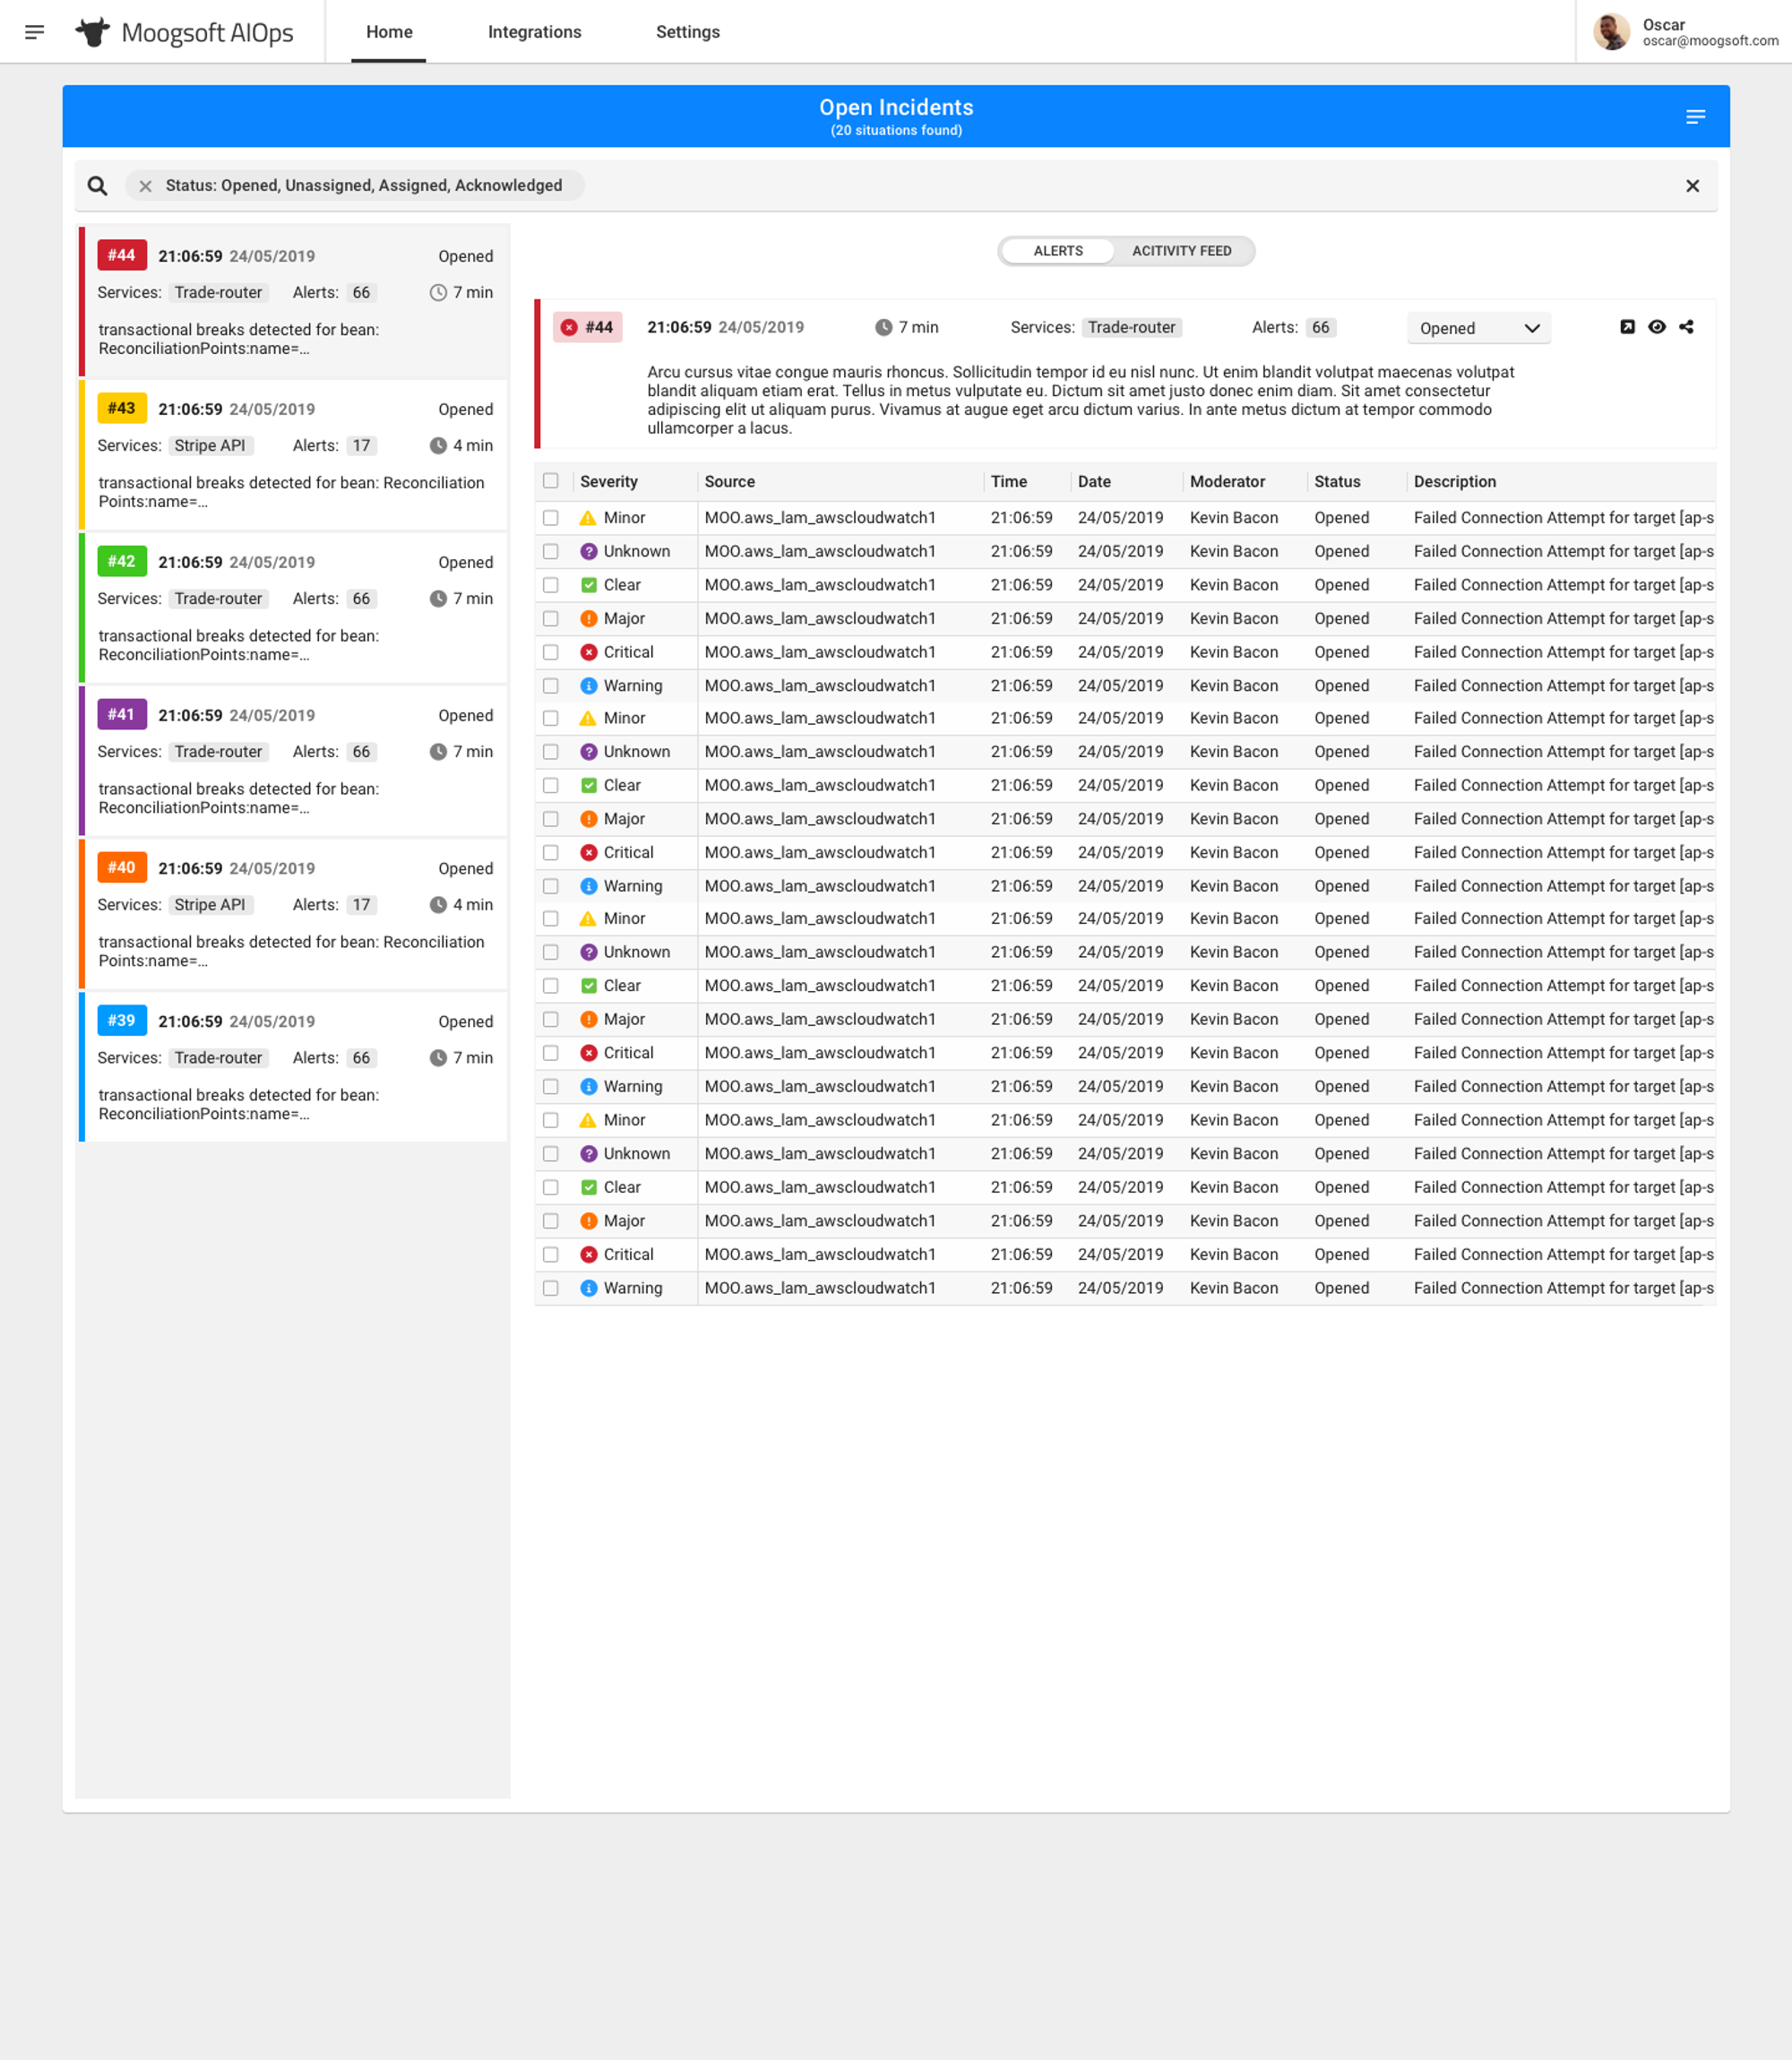Check the first Major alert row checkbox

coord(551,619)
